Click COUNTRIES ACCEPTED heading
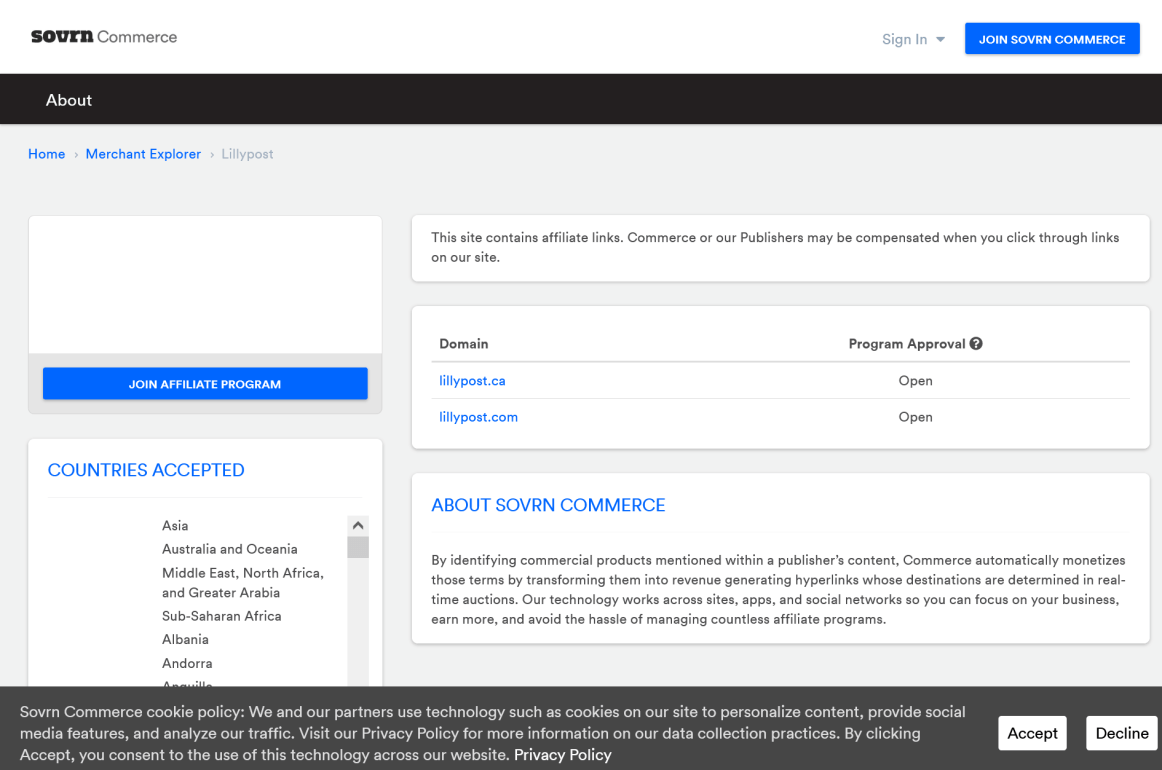Screen dimensions: 1162x770 tap(146, 470)
